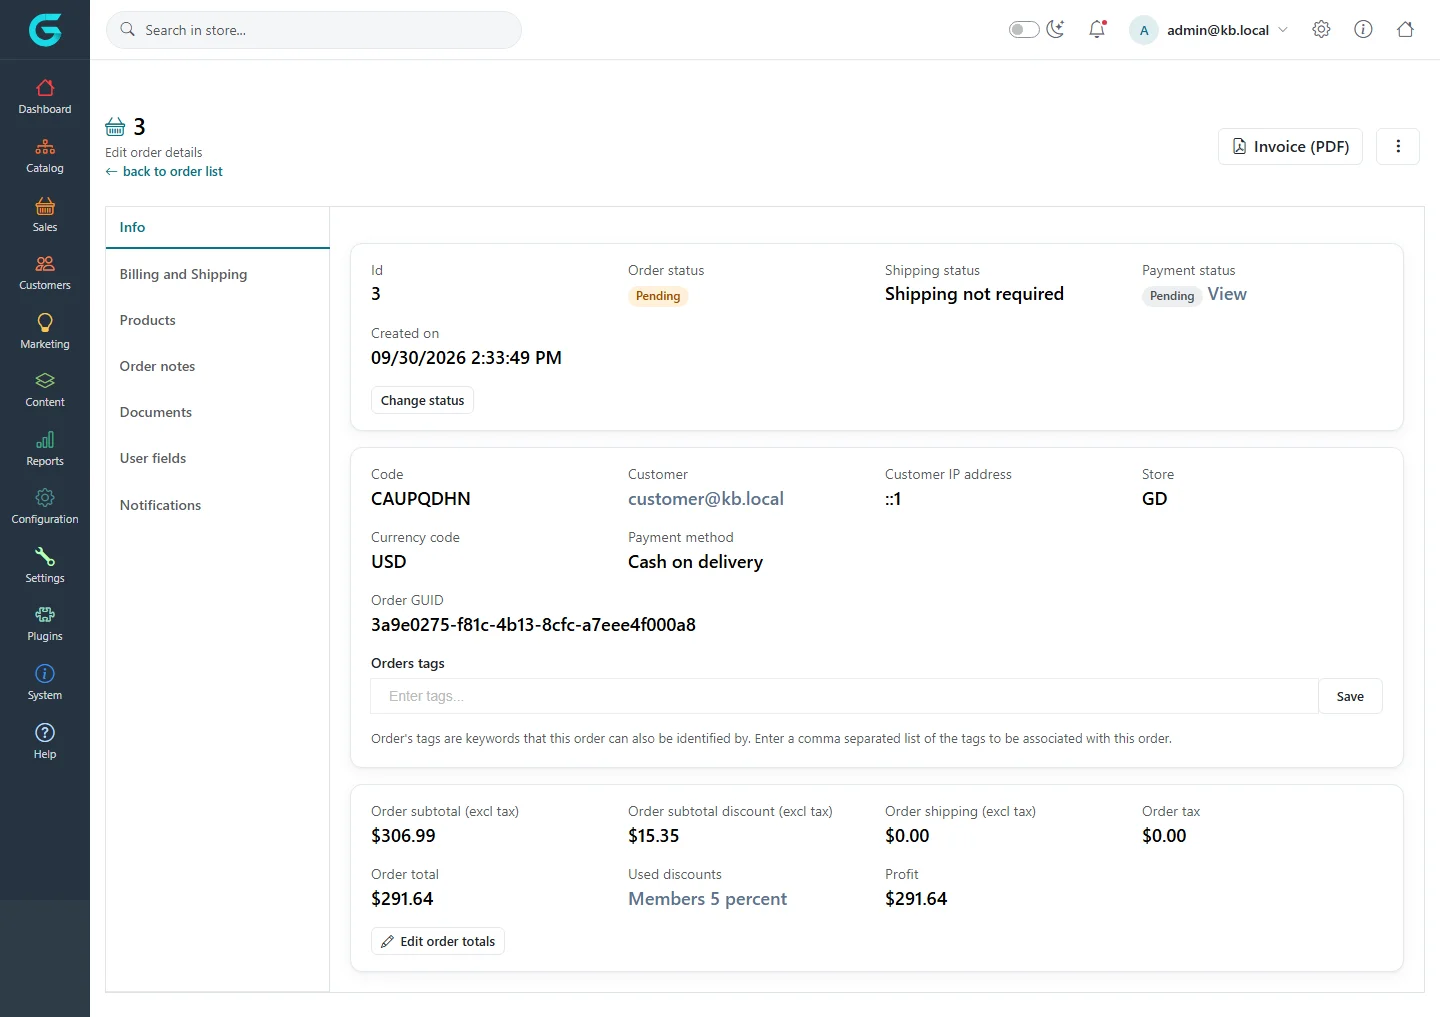Viewport: 1440px width, 1017px height.
Task: Open the Members 5 percent discount link
Action: (x=707, y=899)
